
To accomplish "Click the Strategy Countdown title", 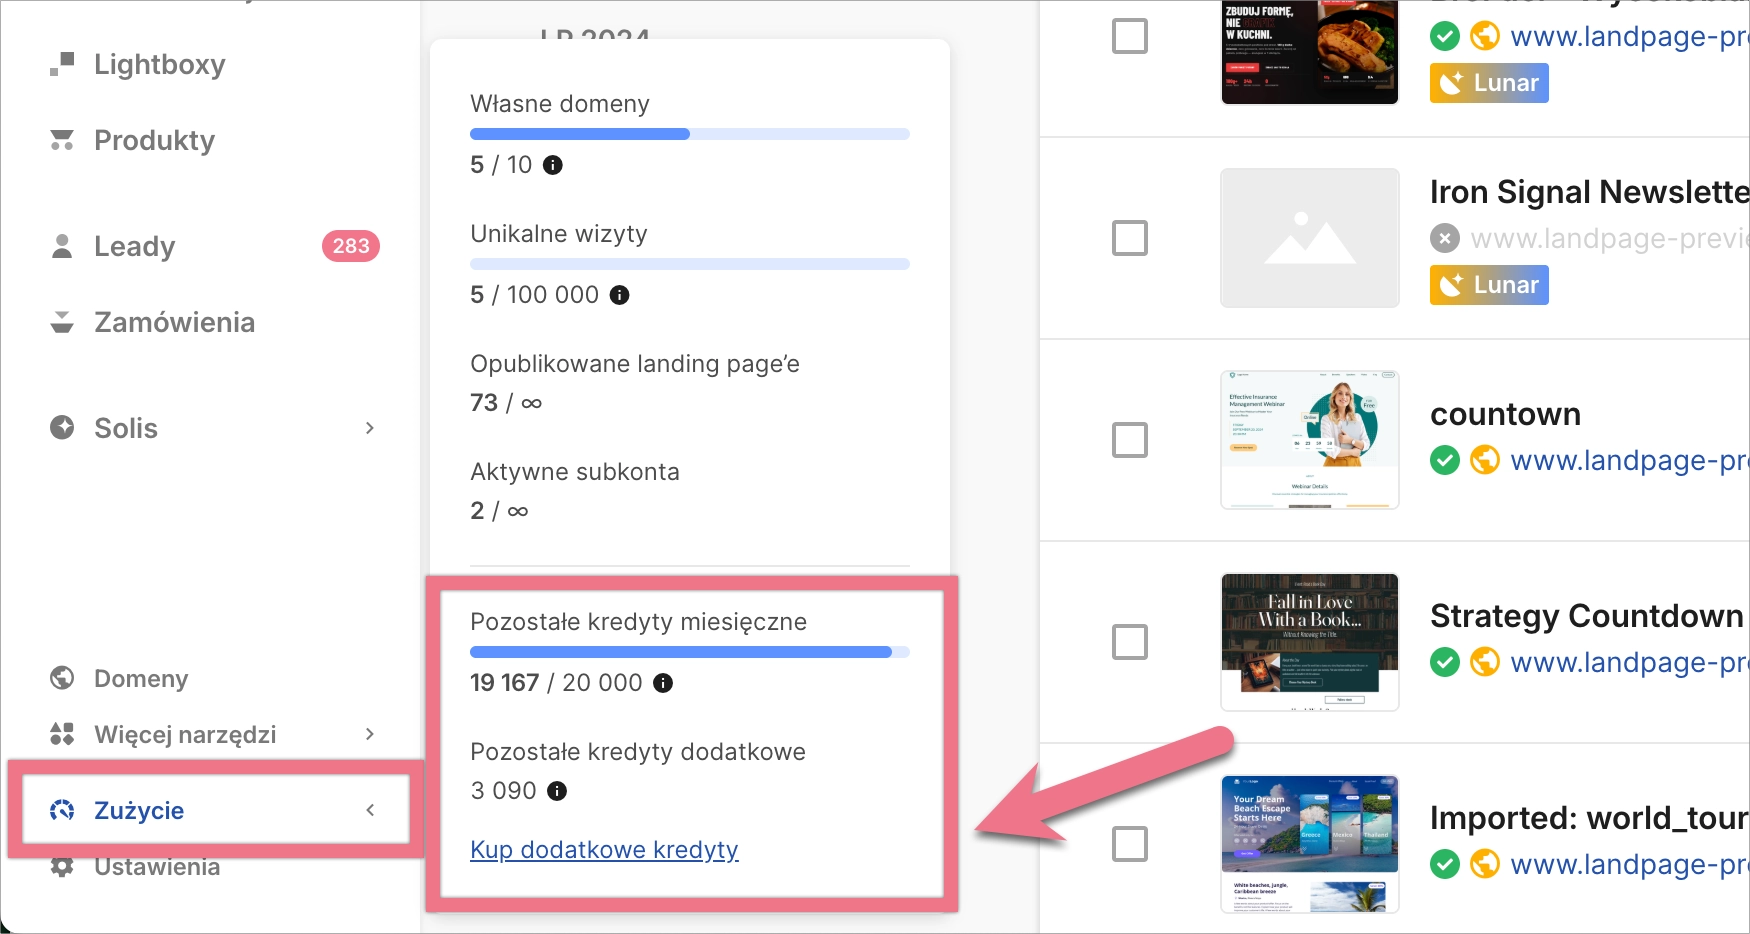I will (x=1587, y=616).
